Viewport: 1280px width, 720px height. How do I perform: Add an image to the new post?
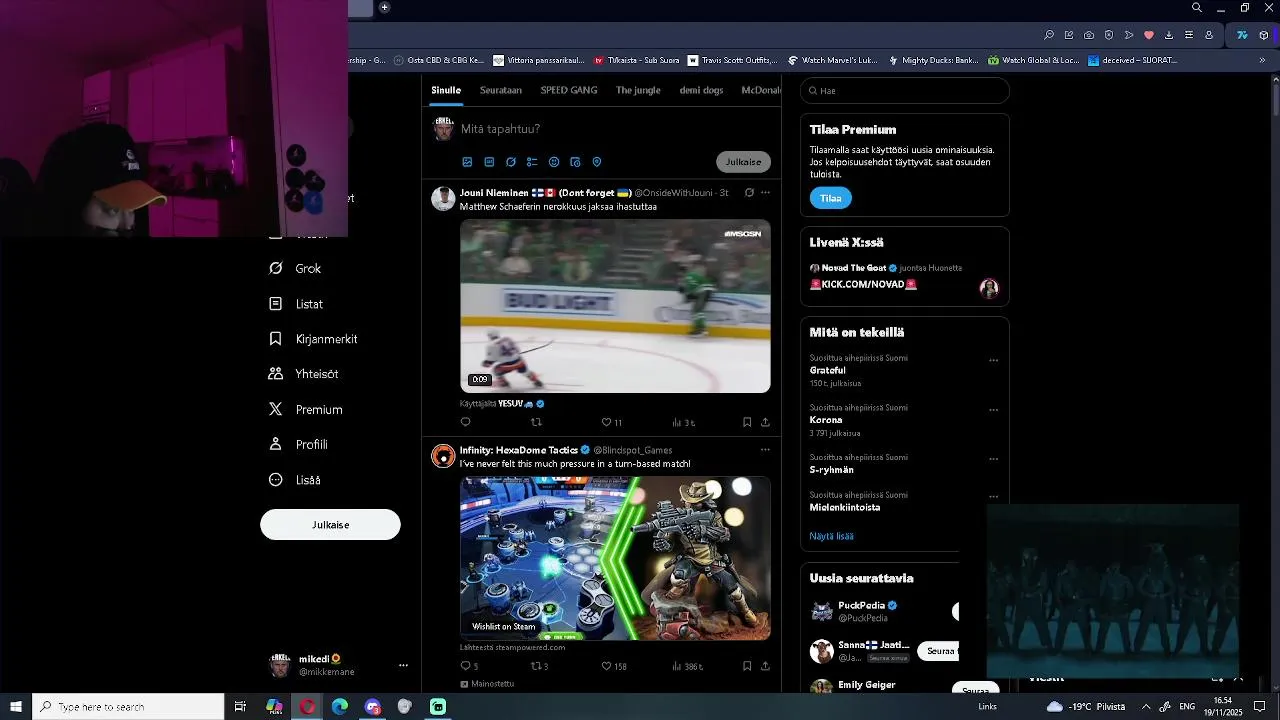(x=467, y=162)
